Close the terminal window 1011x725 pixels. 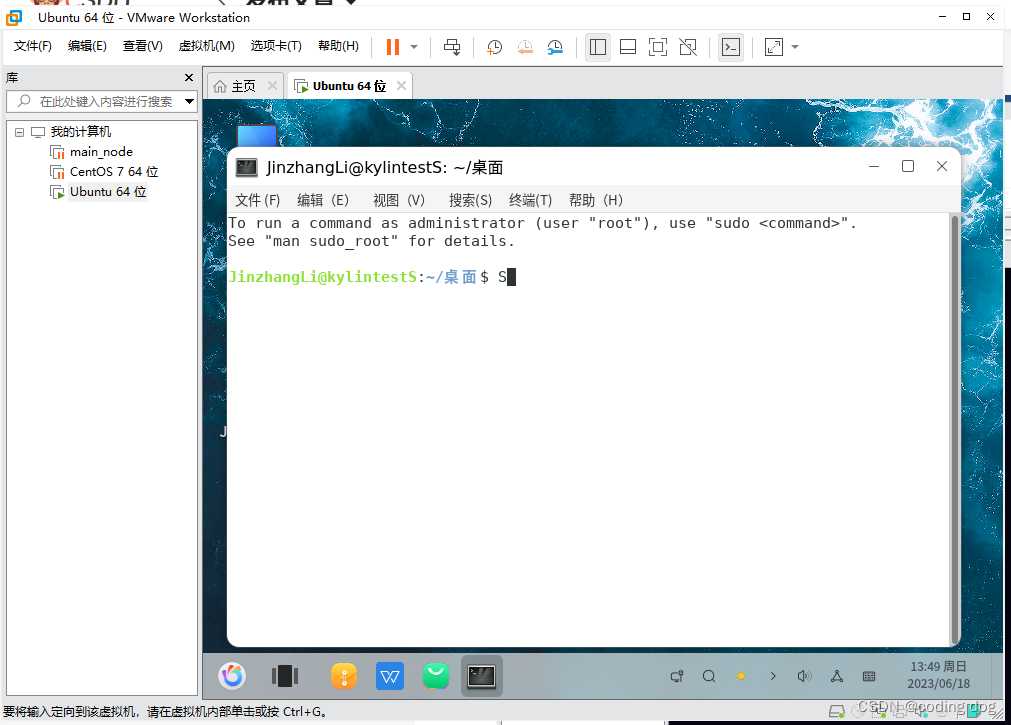tap(942, 166)
